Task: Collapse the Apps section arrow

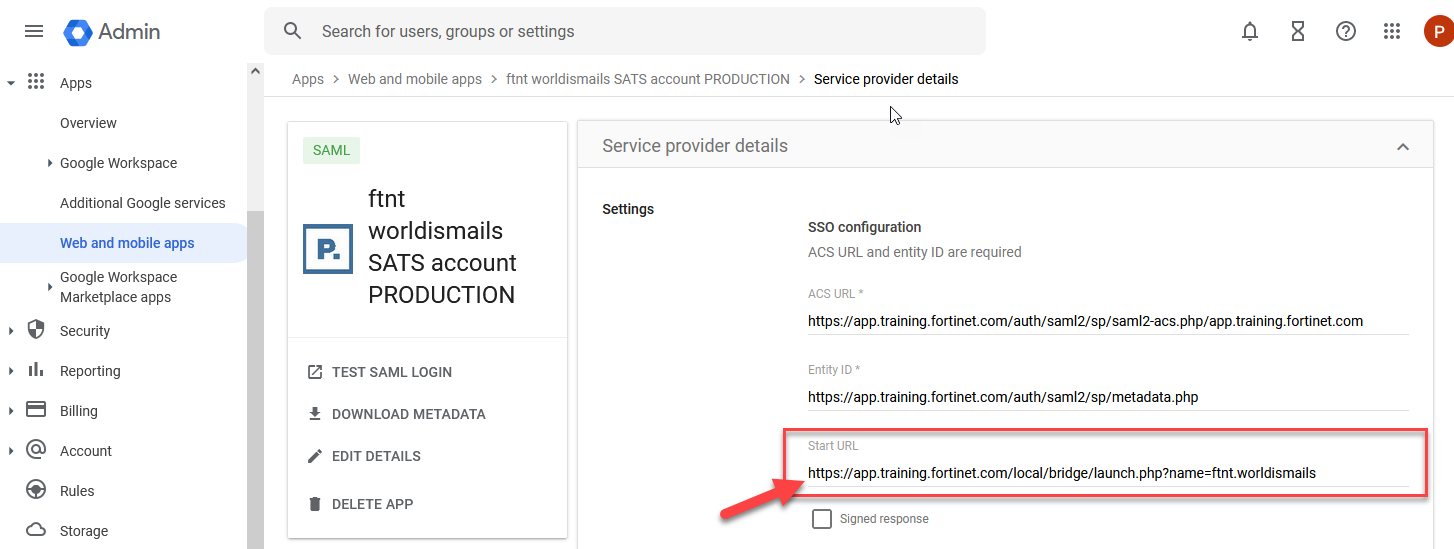Action: click(11, 83)
